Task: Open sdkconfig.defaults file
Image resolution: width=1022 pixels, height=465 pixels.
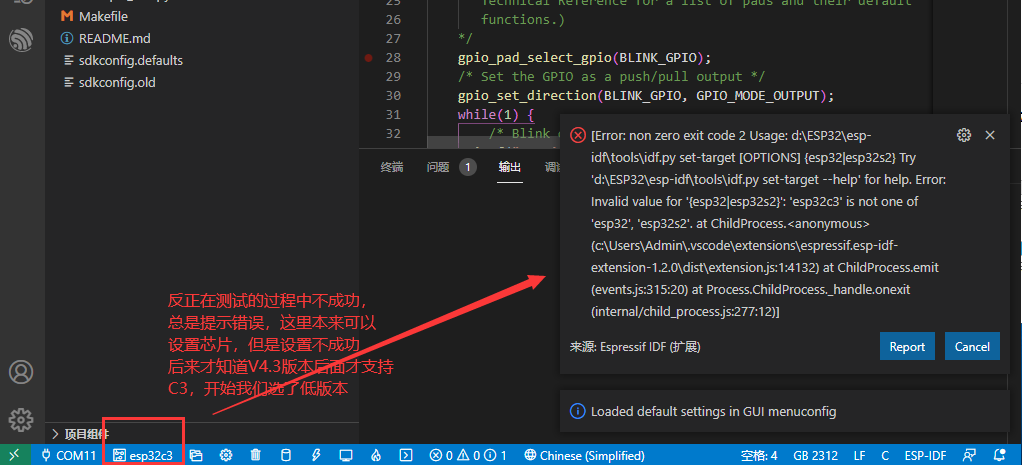Action: tap(130, 61)
